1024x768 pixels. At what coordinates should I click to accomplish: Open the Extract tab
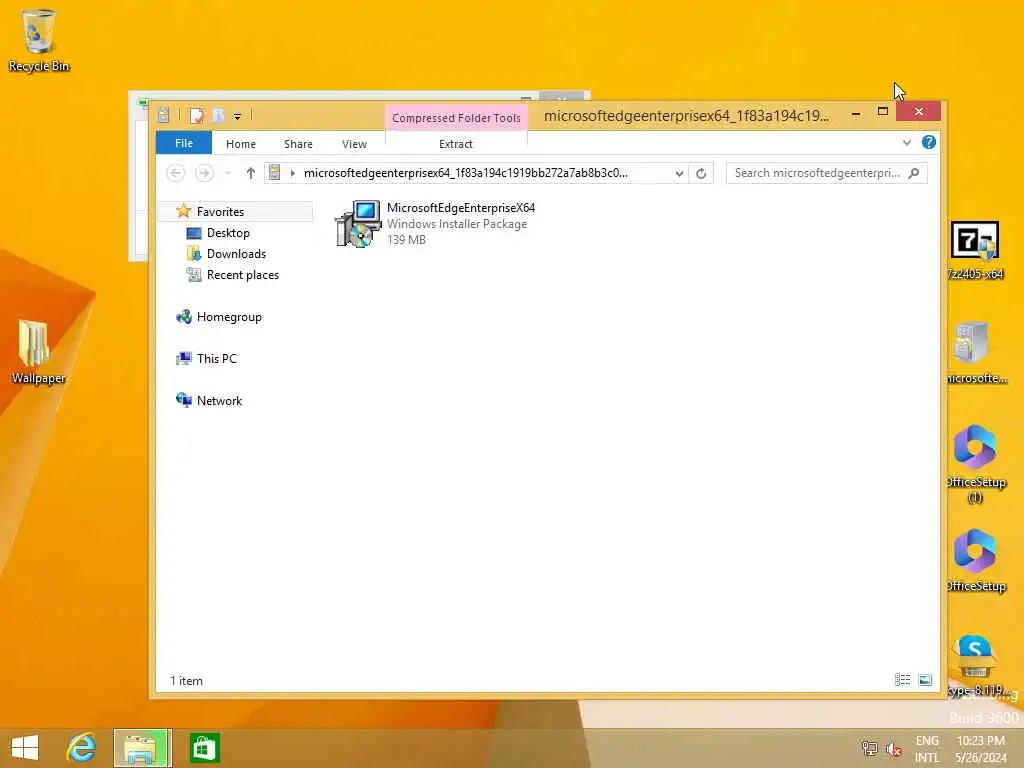point(456,144)
